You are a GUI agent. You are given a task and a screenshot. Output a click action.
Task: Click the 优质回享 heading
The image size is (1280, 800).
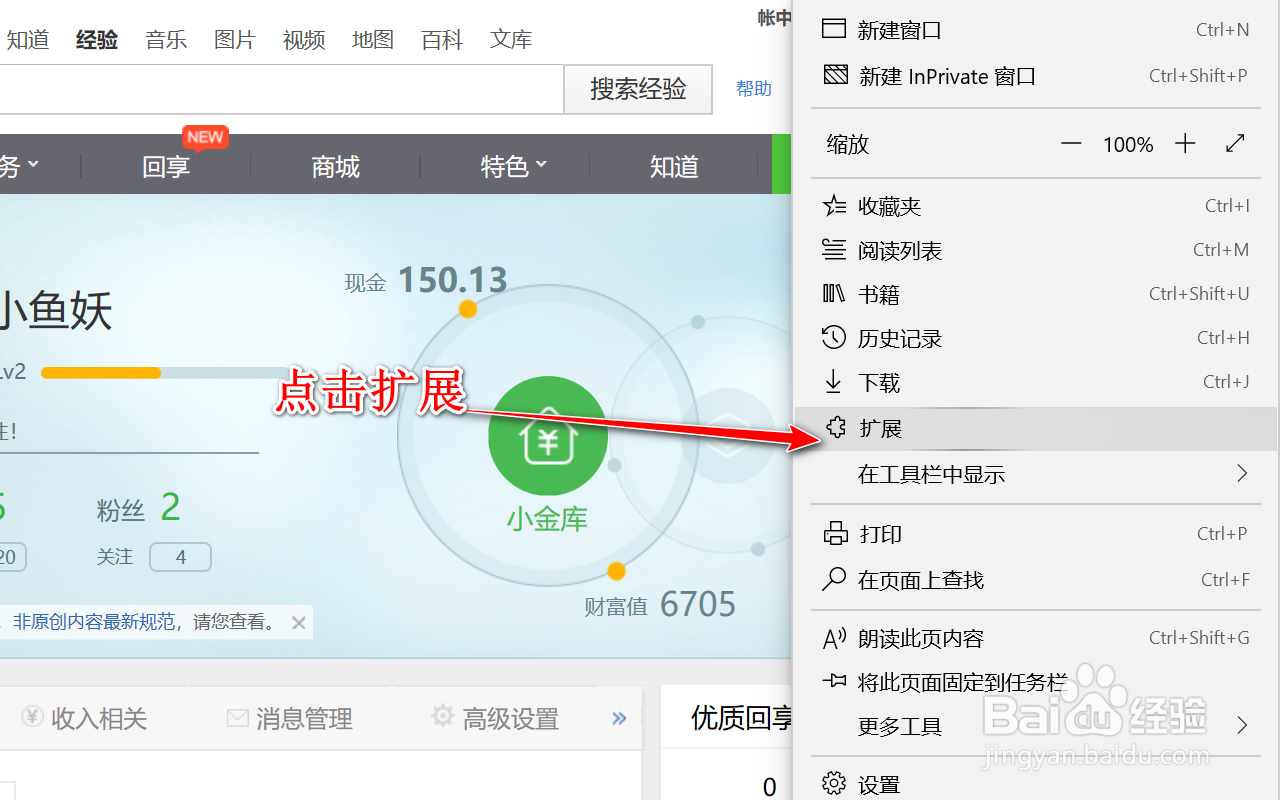click(x=742, y=717)
